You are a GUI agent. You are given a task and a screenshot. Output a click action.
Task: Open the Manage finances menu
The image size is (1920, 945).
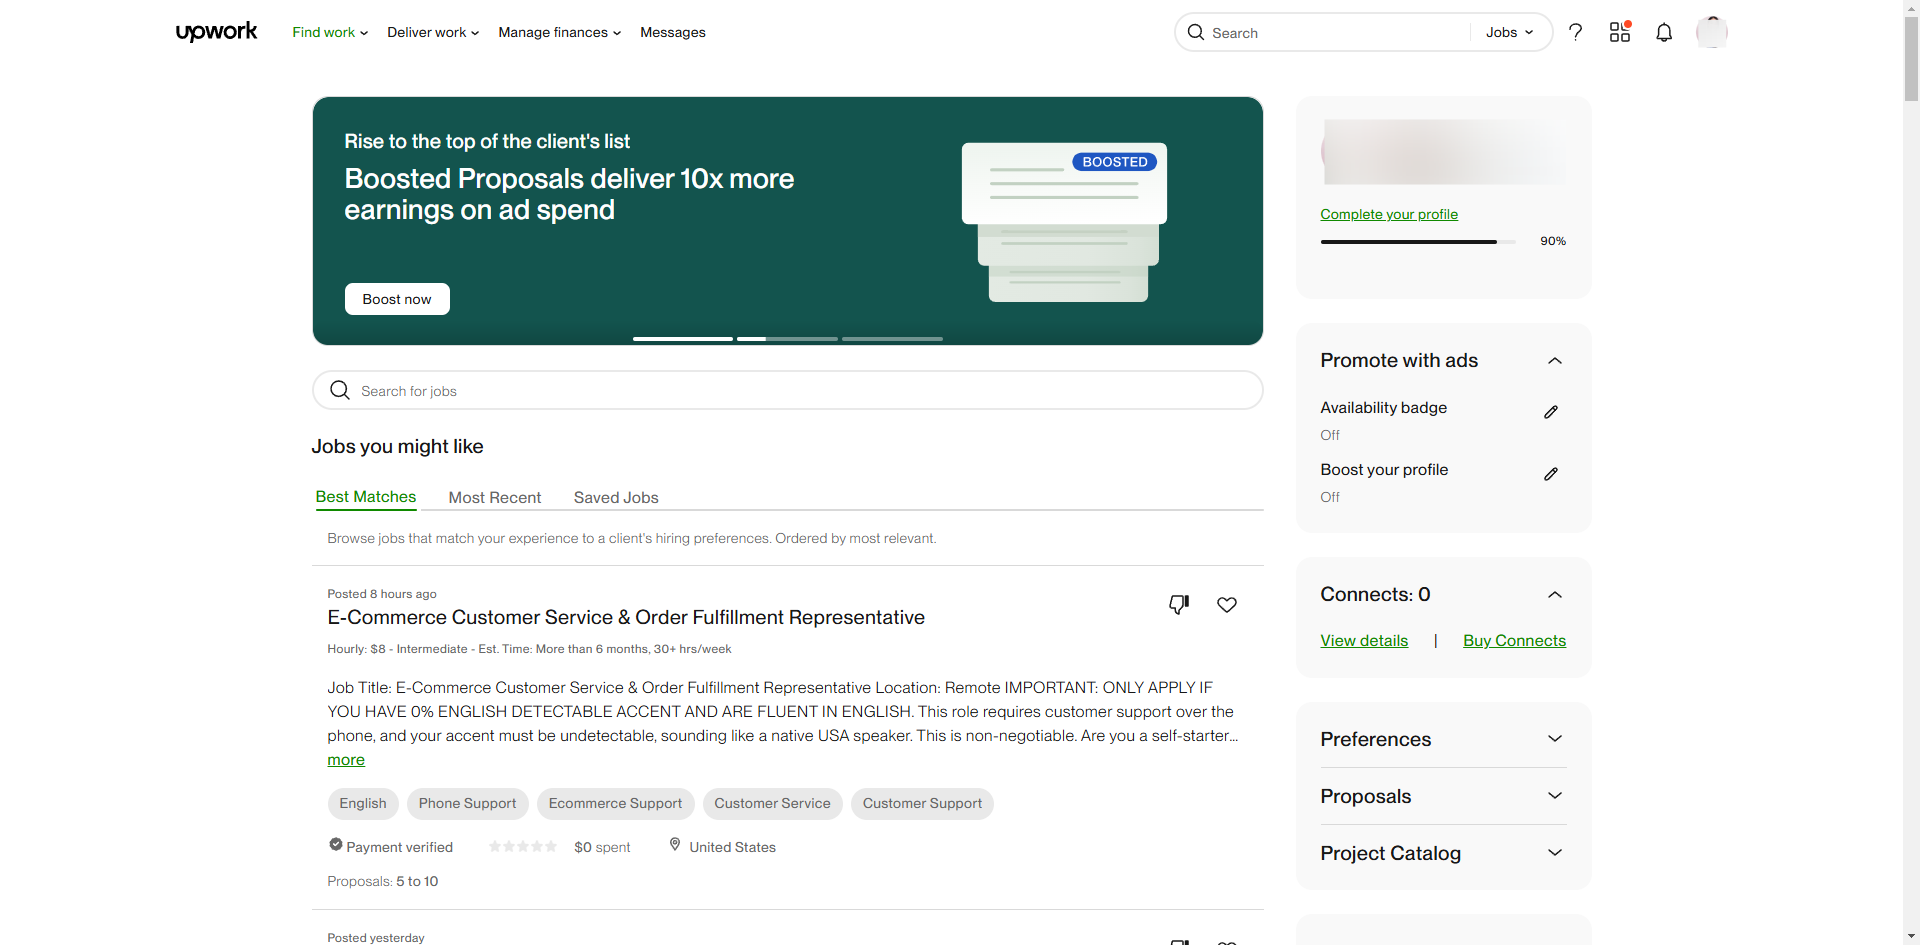(x=560, y=32)
